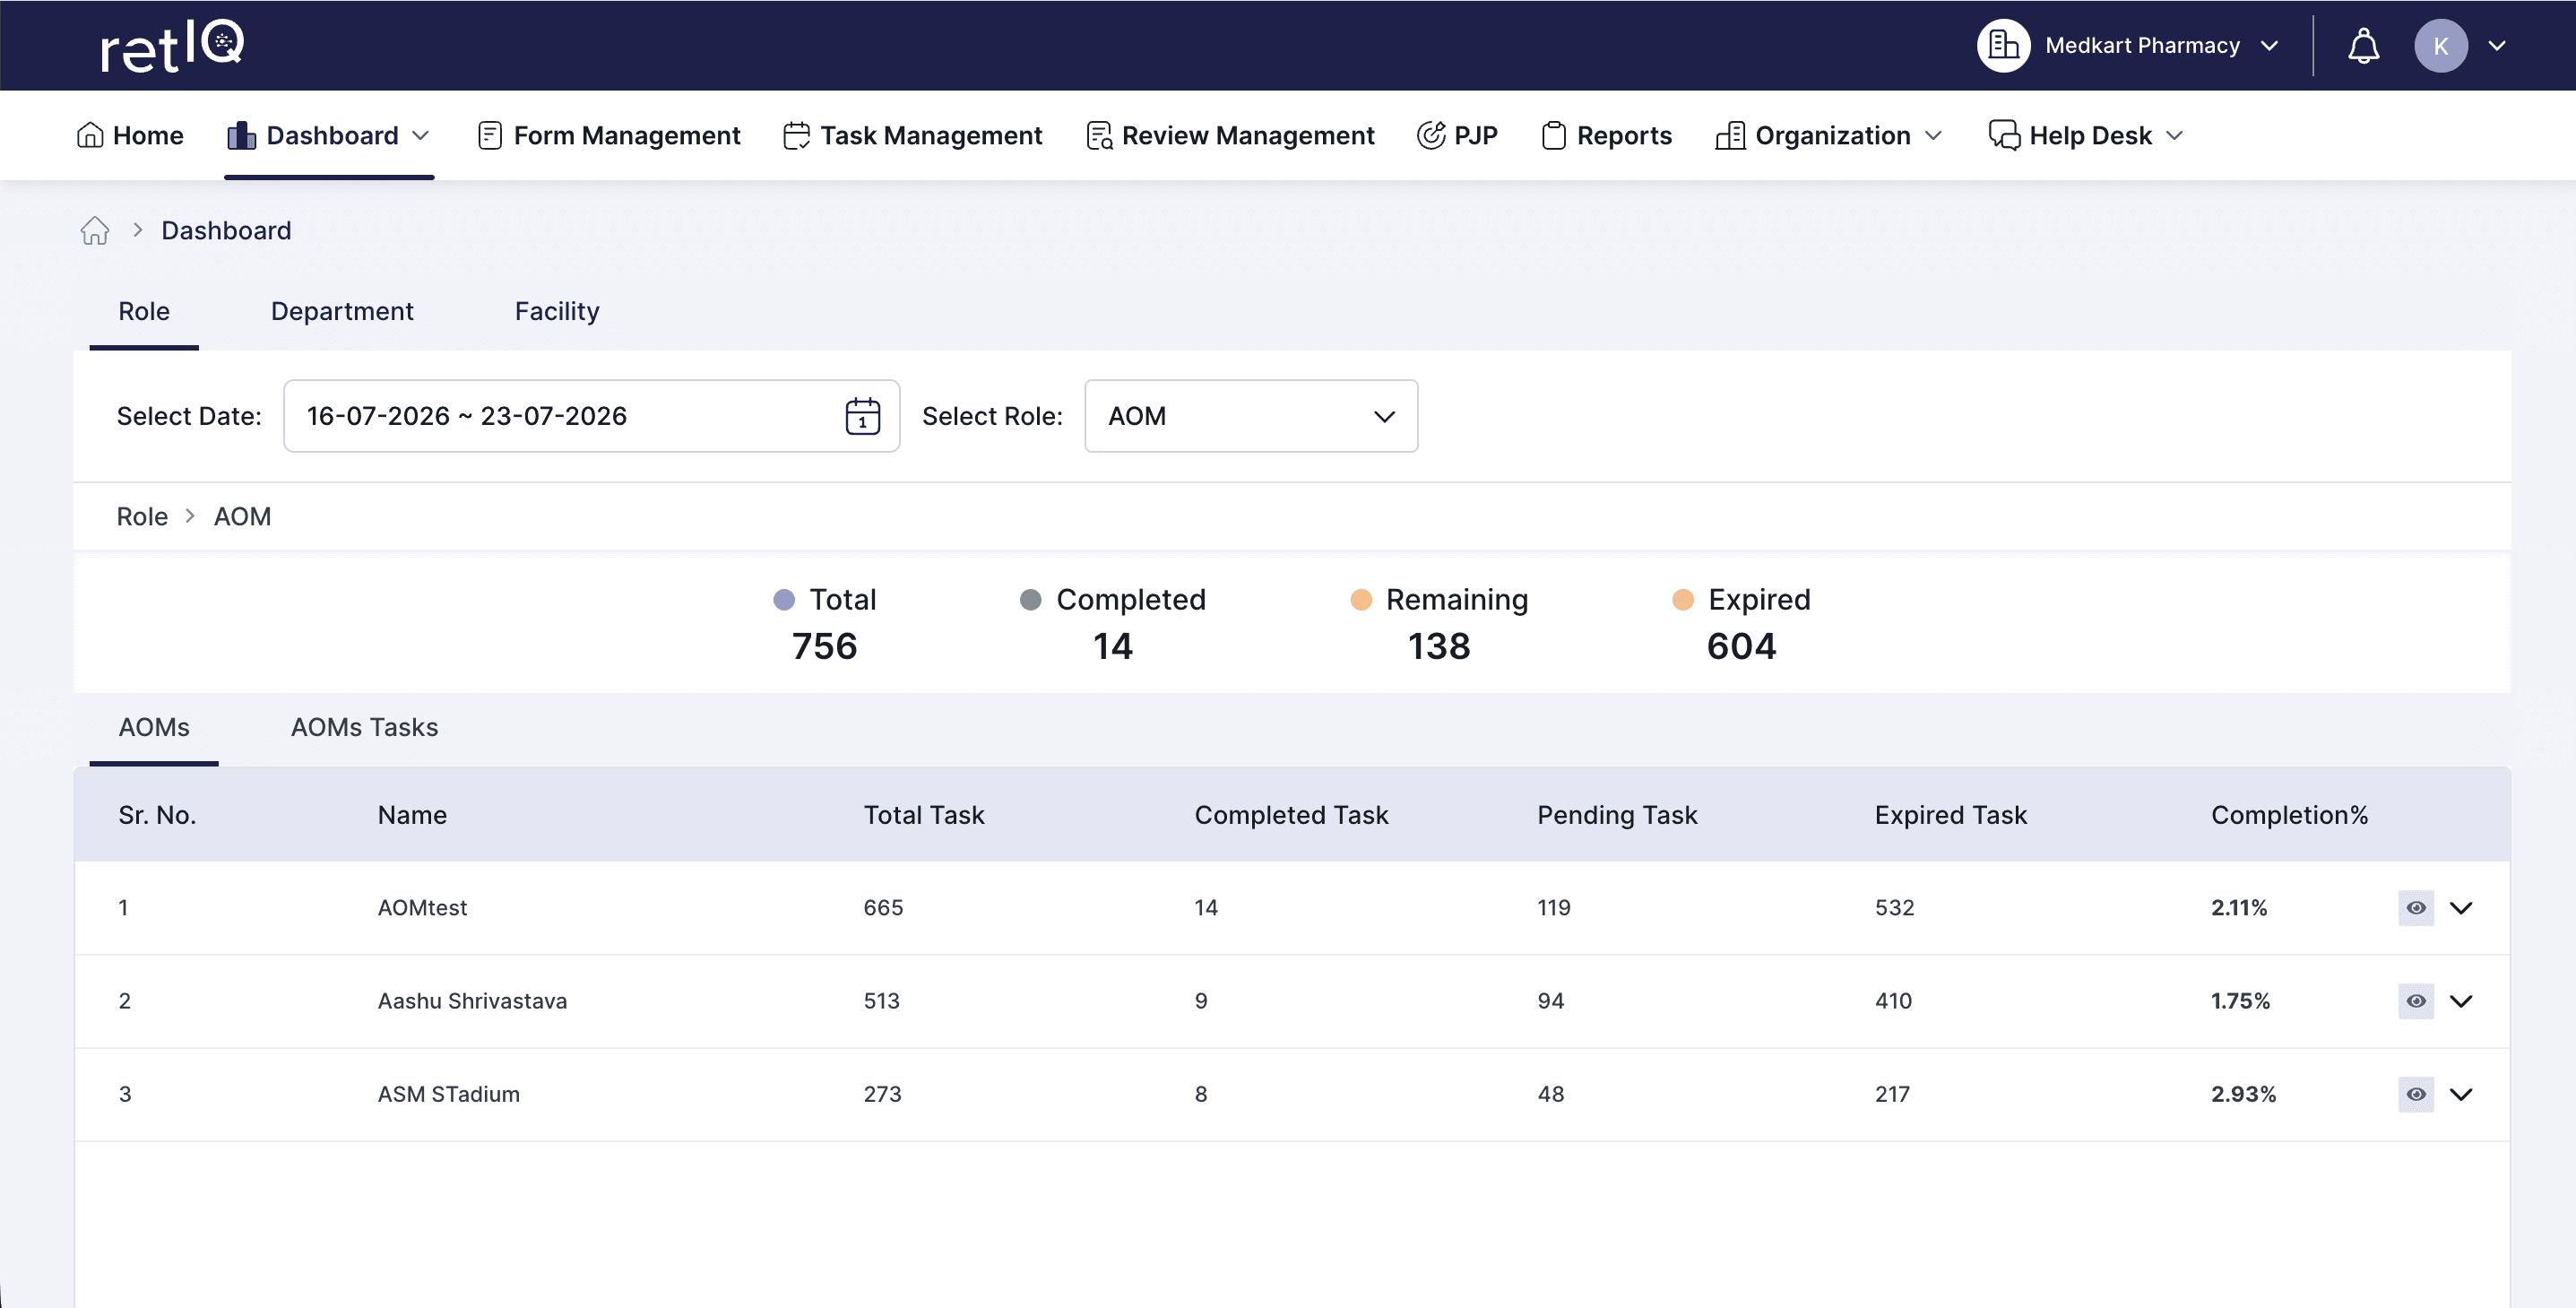Open the date picker calendar icon

(x=862, y=416)
